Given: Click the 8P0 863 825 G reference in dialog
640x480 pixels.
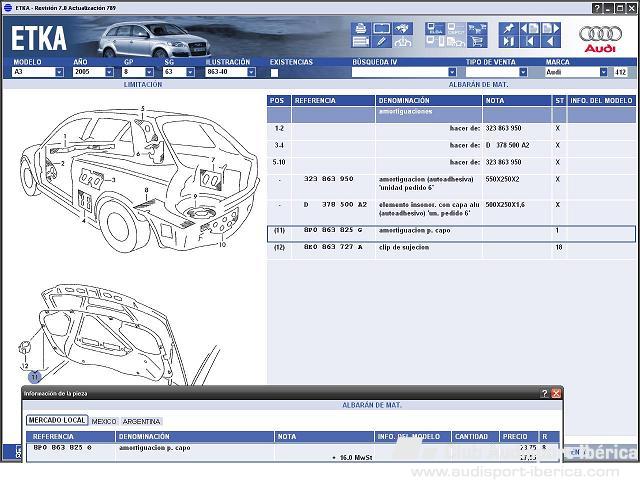Looking at the screenshot, I should point(62,447).
